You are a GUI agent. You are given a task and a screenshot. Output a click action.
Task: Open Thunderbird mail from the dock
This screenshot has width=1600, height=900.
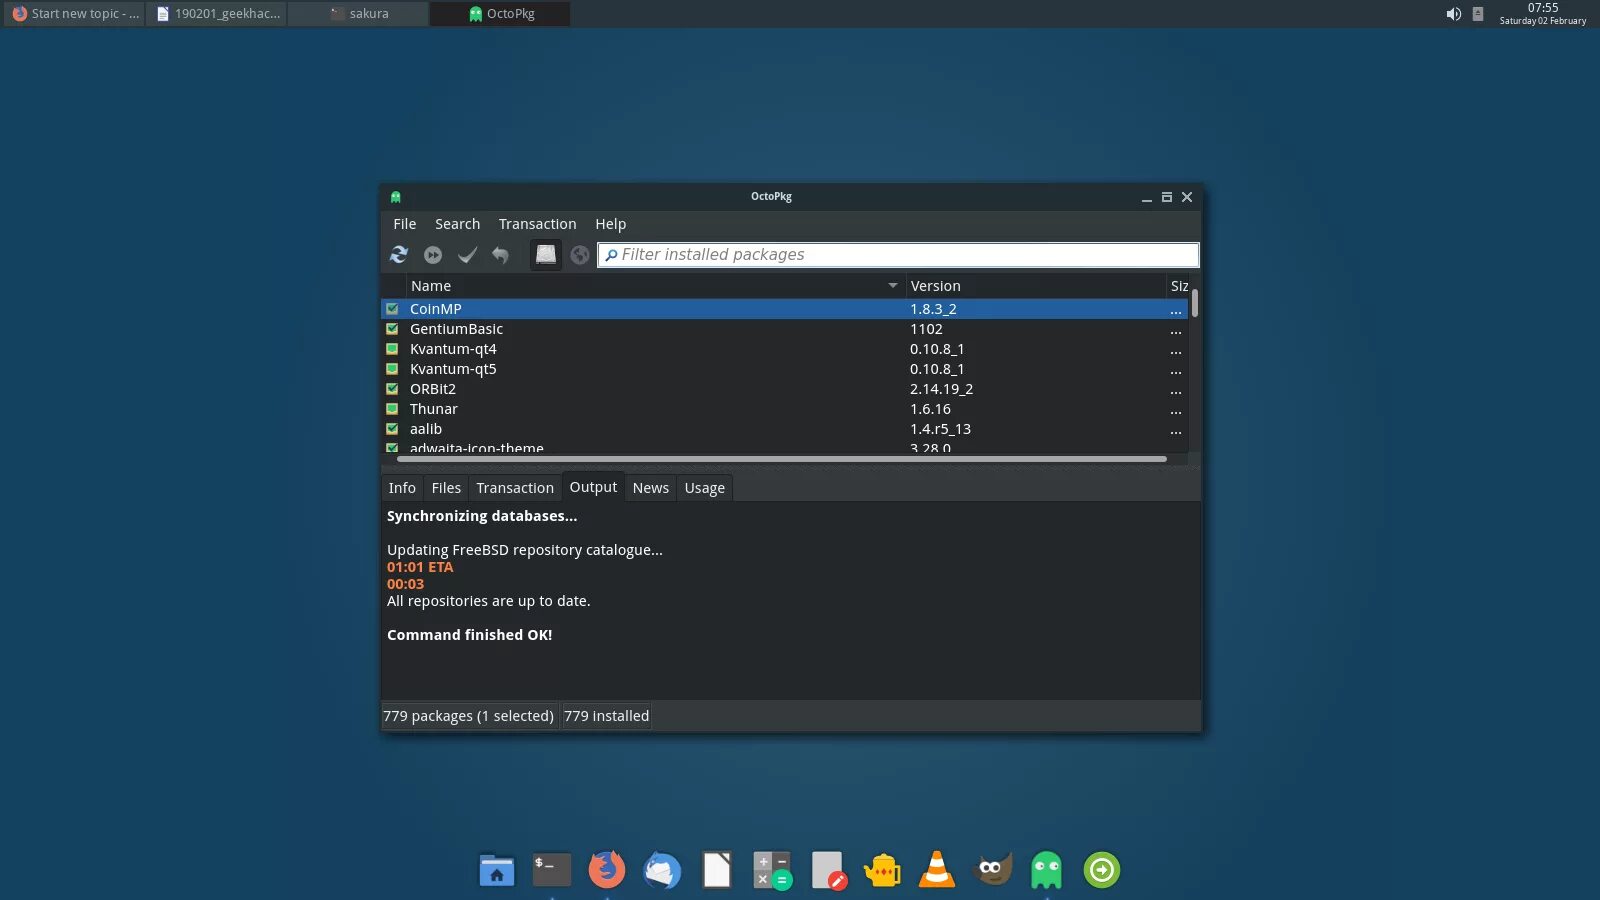(661, 871)
